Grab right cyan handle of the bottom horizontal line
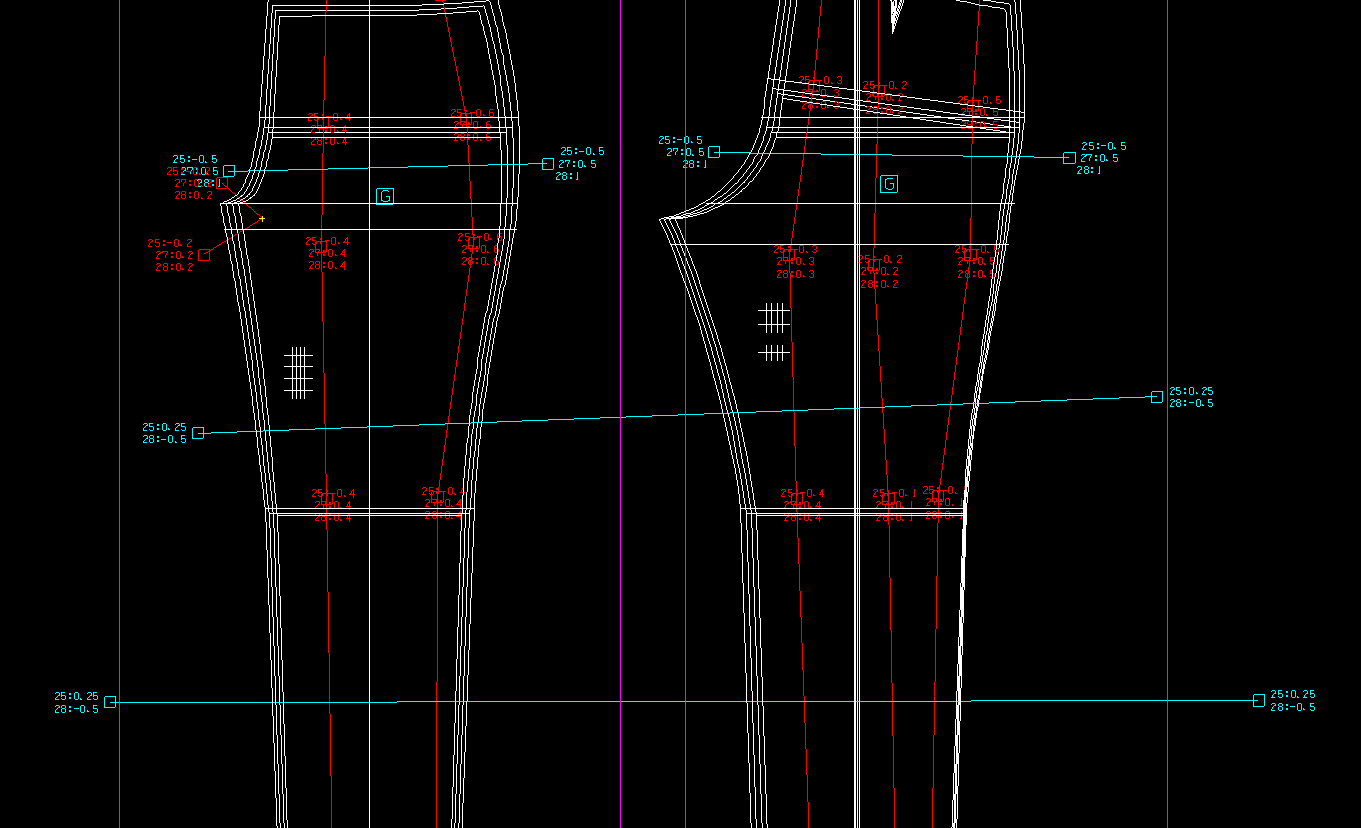 pyautogui.click(x=1259, y=701)
